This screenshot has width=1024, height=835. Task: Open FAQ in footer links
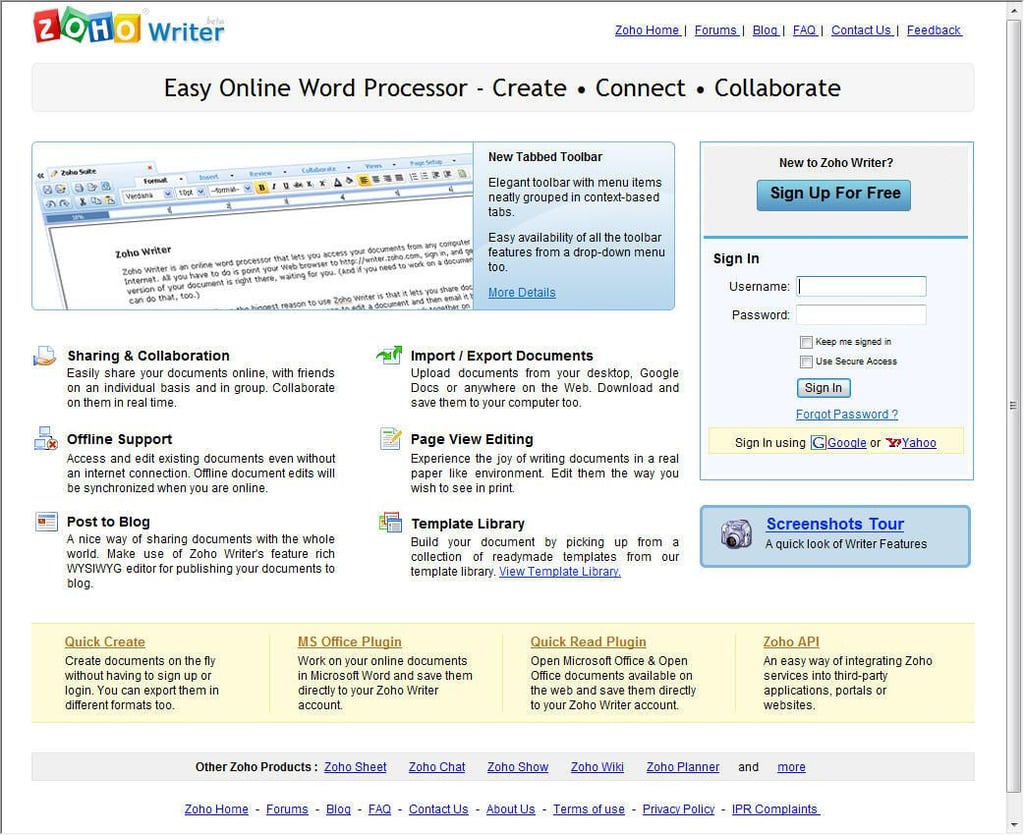379,810
